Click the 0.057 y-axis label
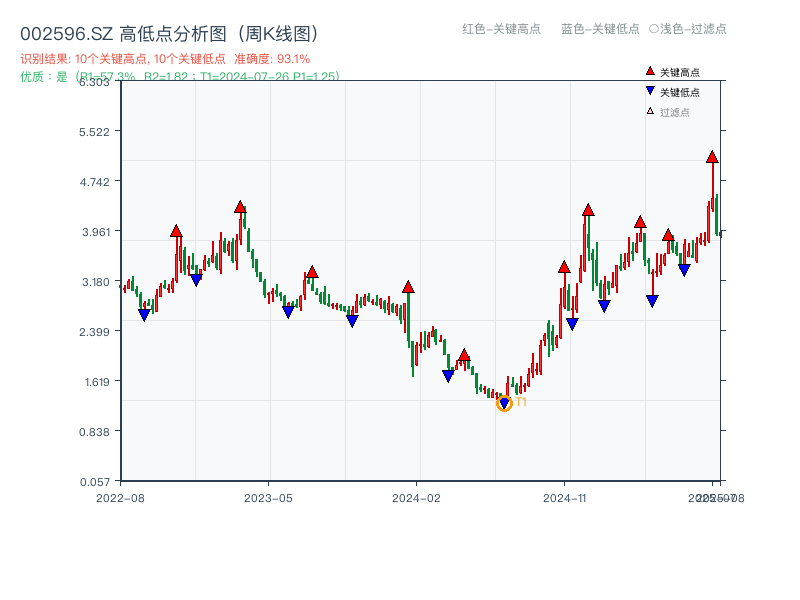 pos(95,482)
